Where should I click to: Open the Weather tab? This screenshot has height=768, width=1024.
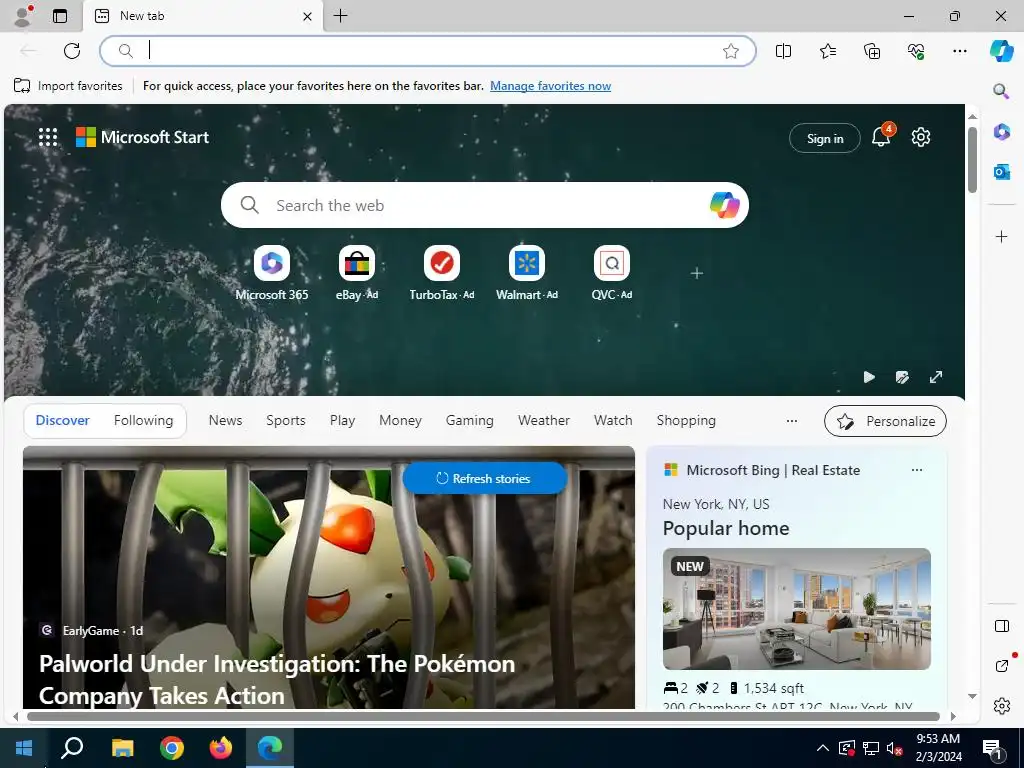[x=543, y=421]
